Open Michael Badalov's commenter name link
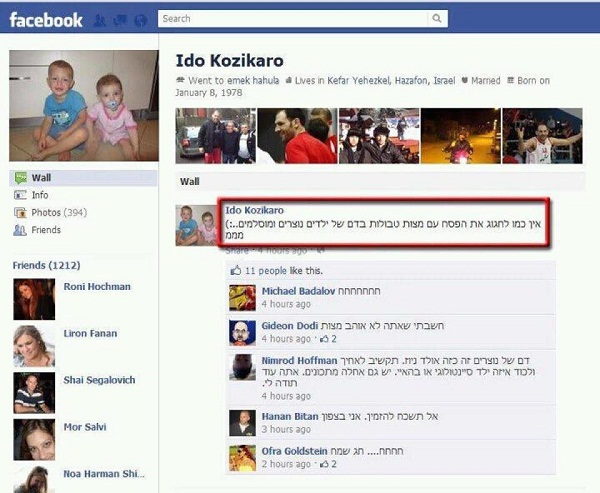 tap(298, 291)
